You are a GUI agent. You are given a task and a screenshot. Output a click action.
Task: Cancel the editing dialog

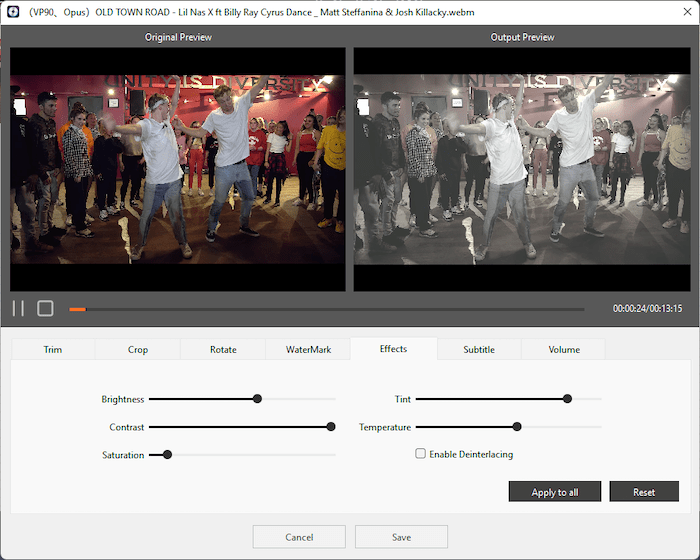click(299, 537)
